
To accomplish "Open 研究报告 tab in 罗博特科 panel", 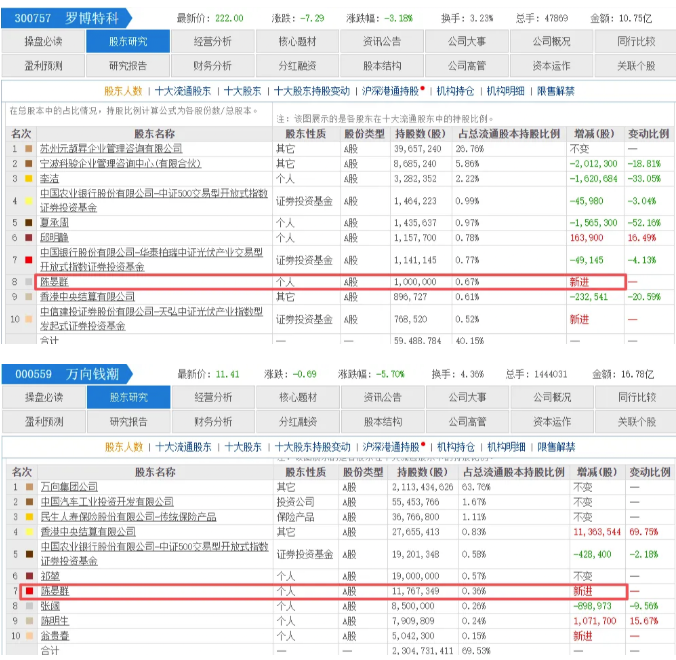I will 128,66.
